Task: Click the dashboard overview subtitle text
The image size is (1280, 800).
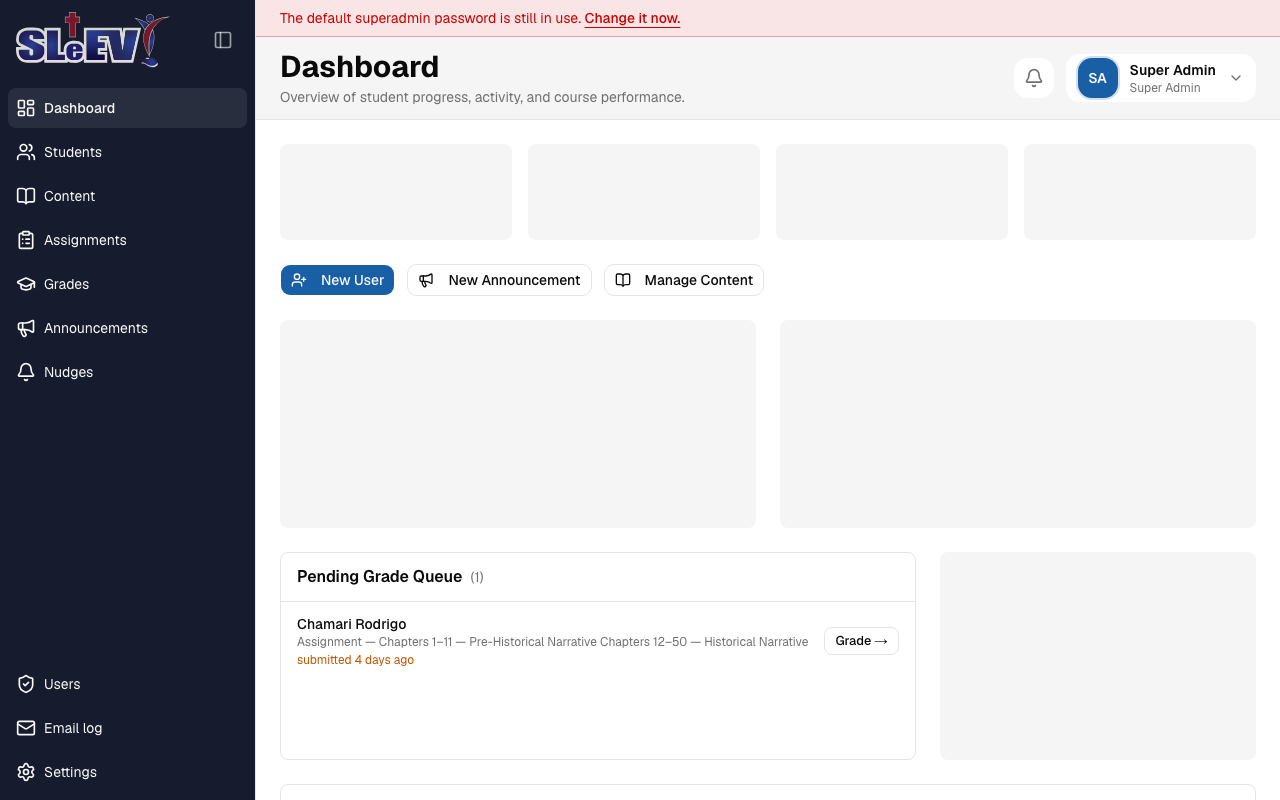Action: (482, 97)
